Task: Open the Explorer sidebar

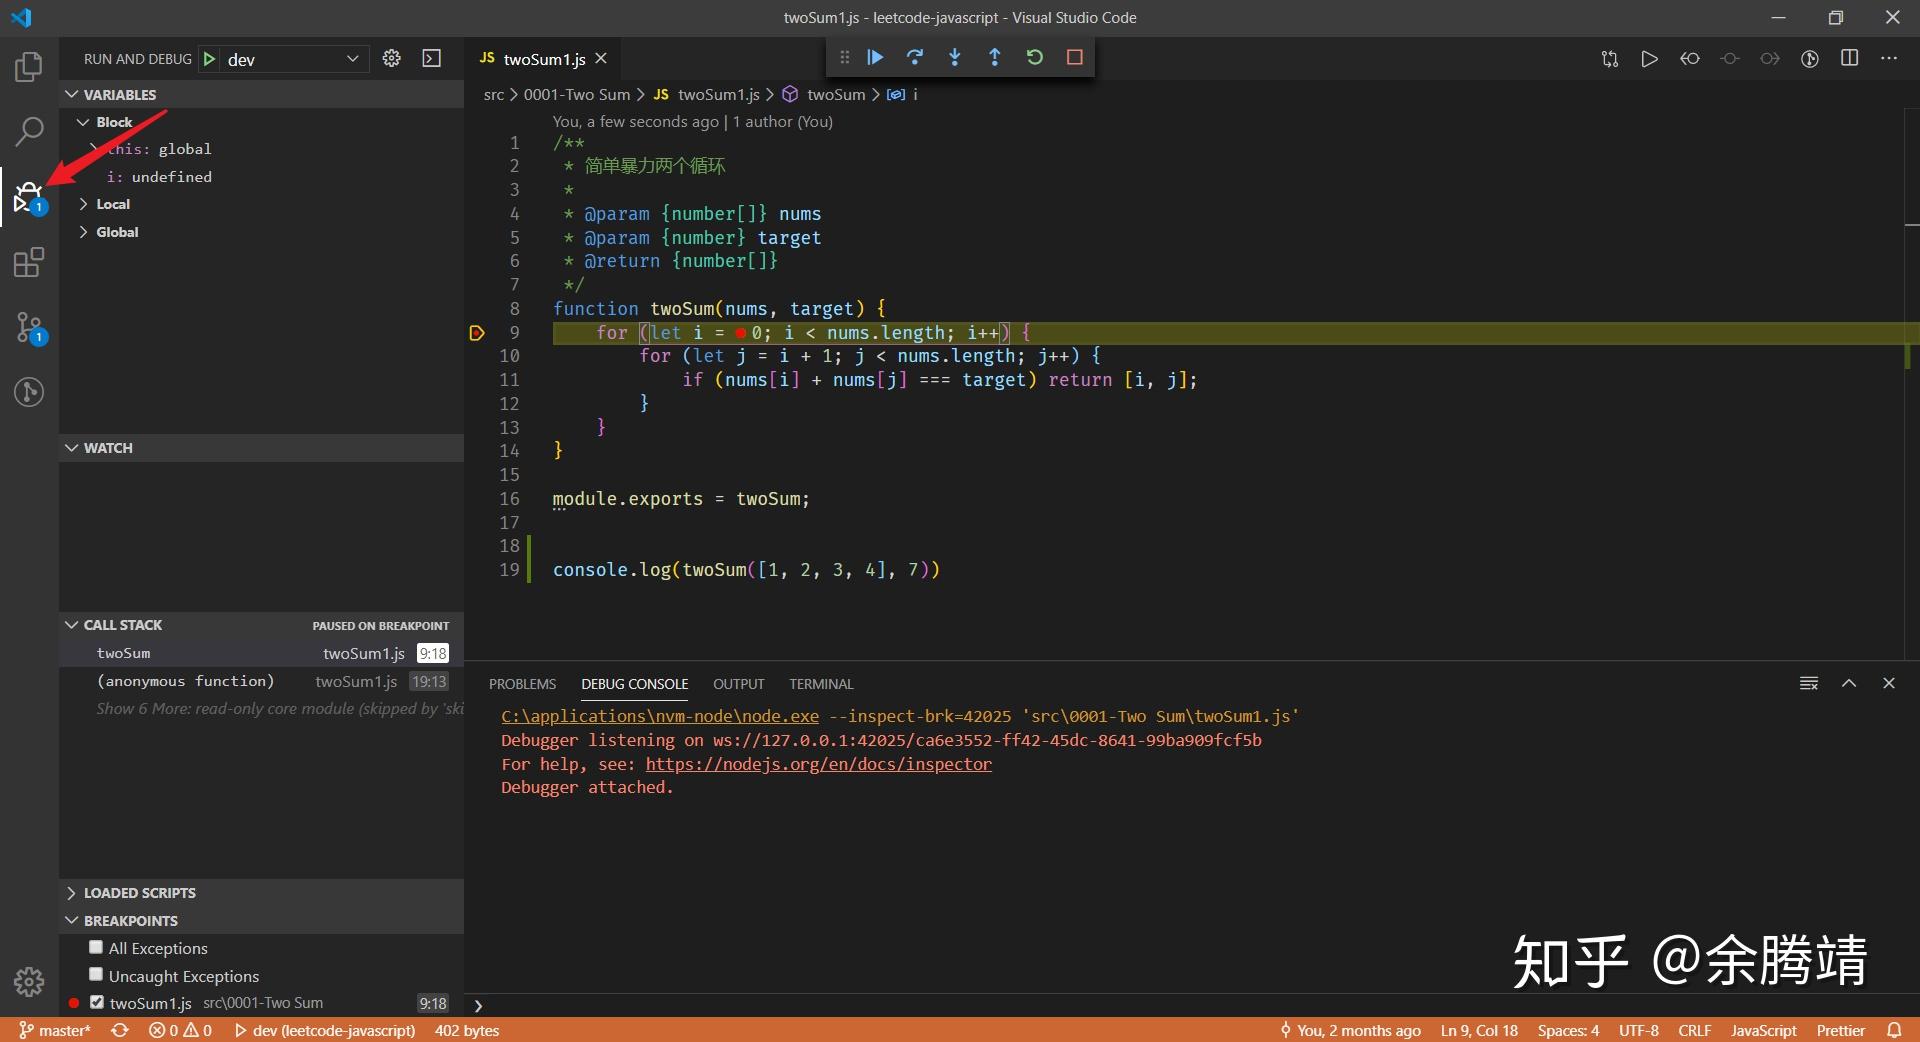Action: [x=29, y=66]
